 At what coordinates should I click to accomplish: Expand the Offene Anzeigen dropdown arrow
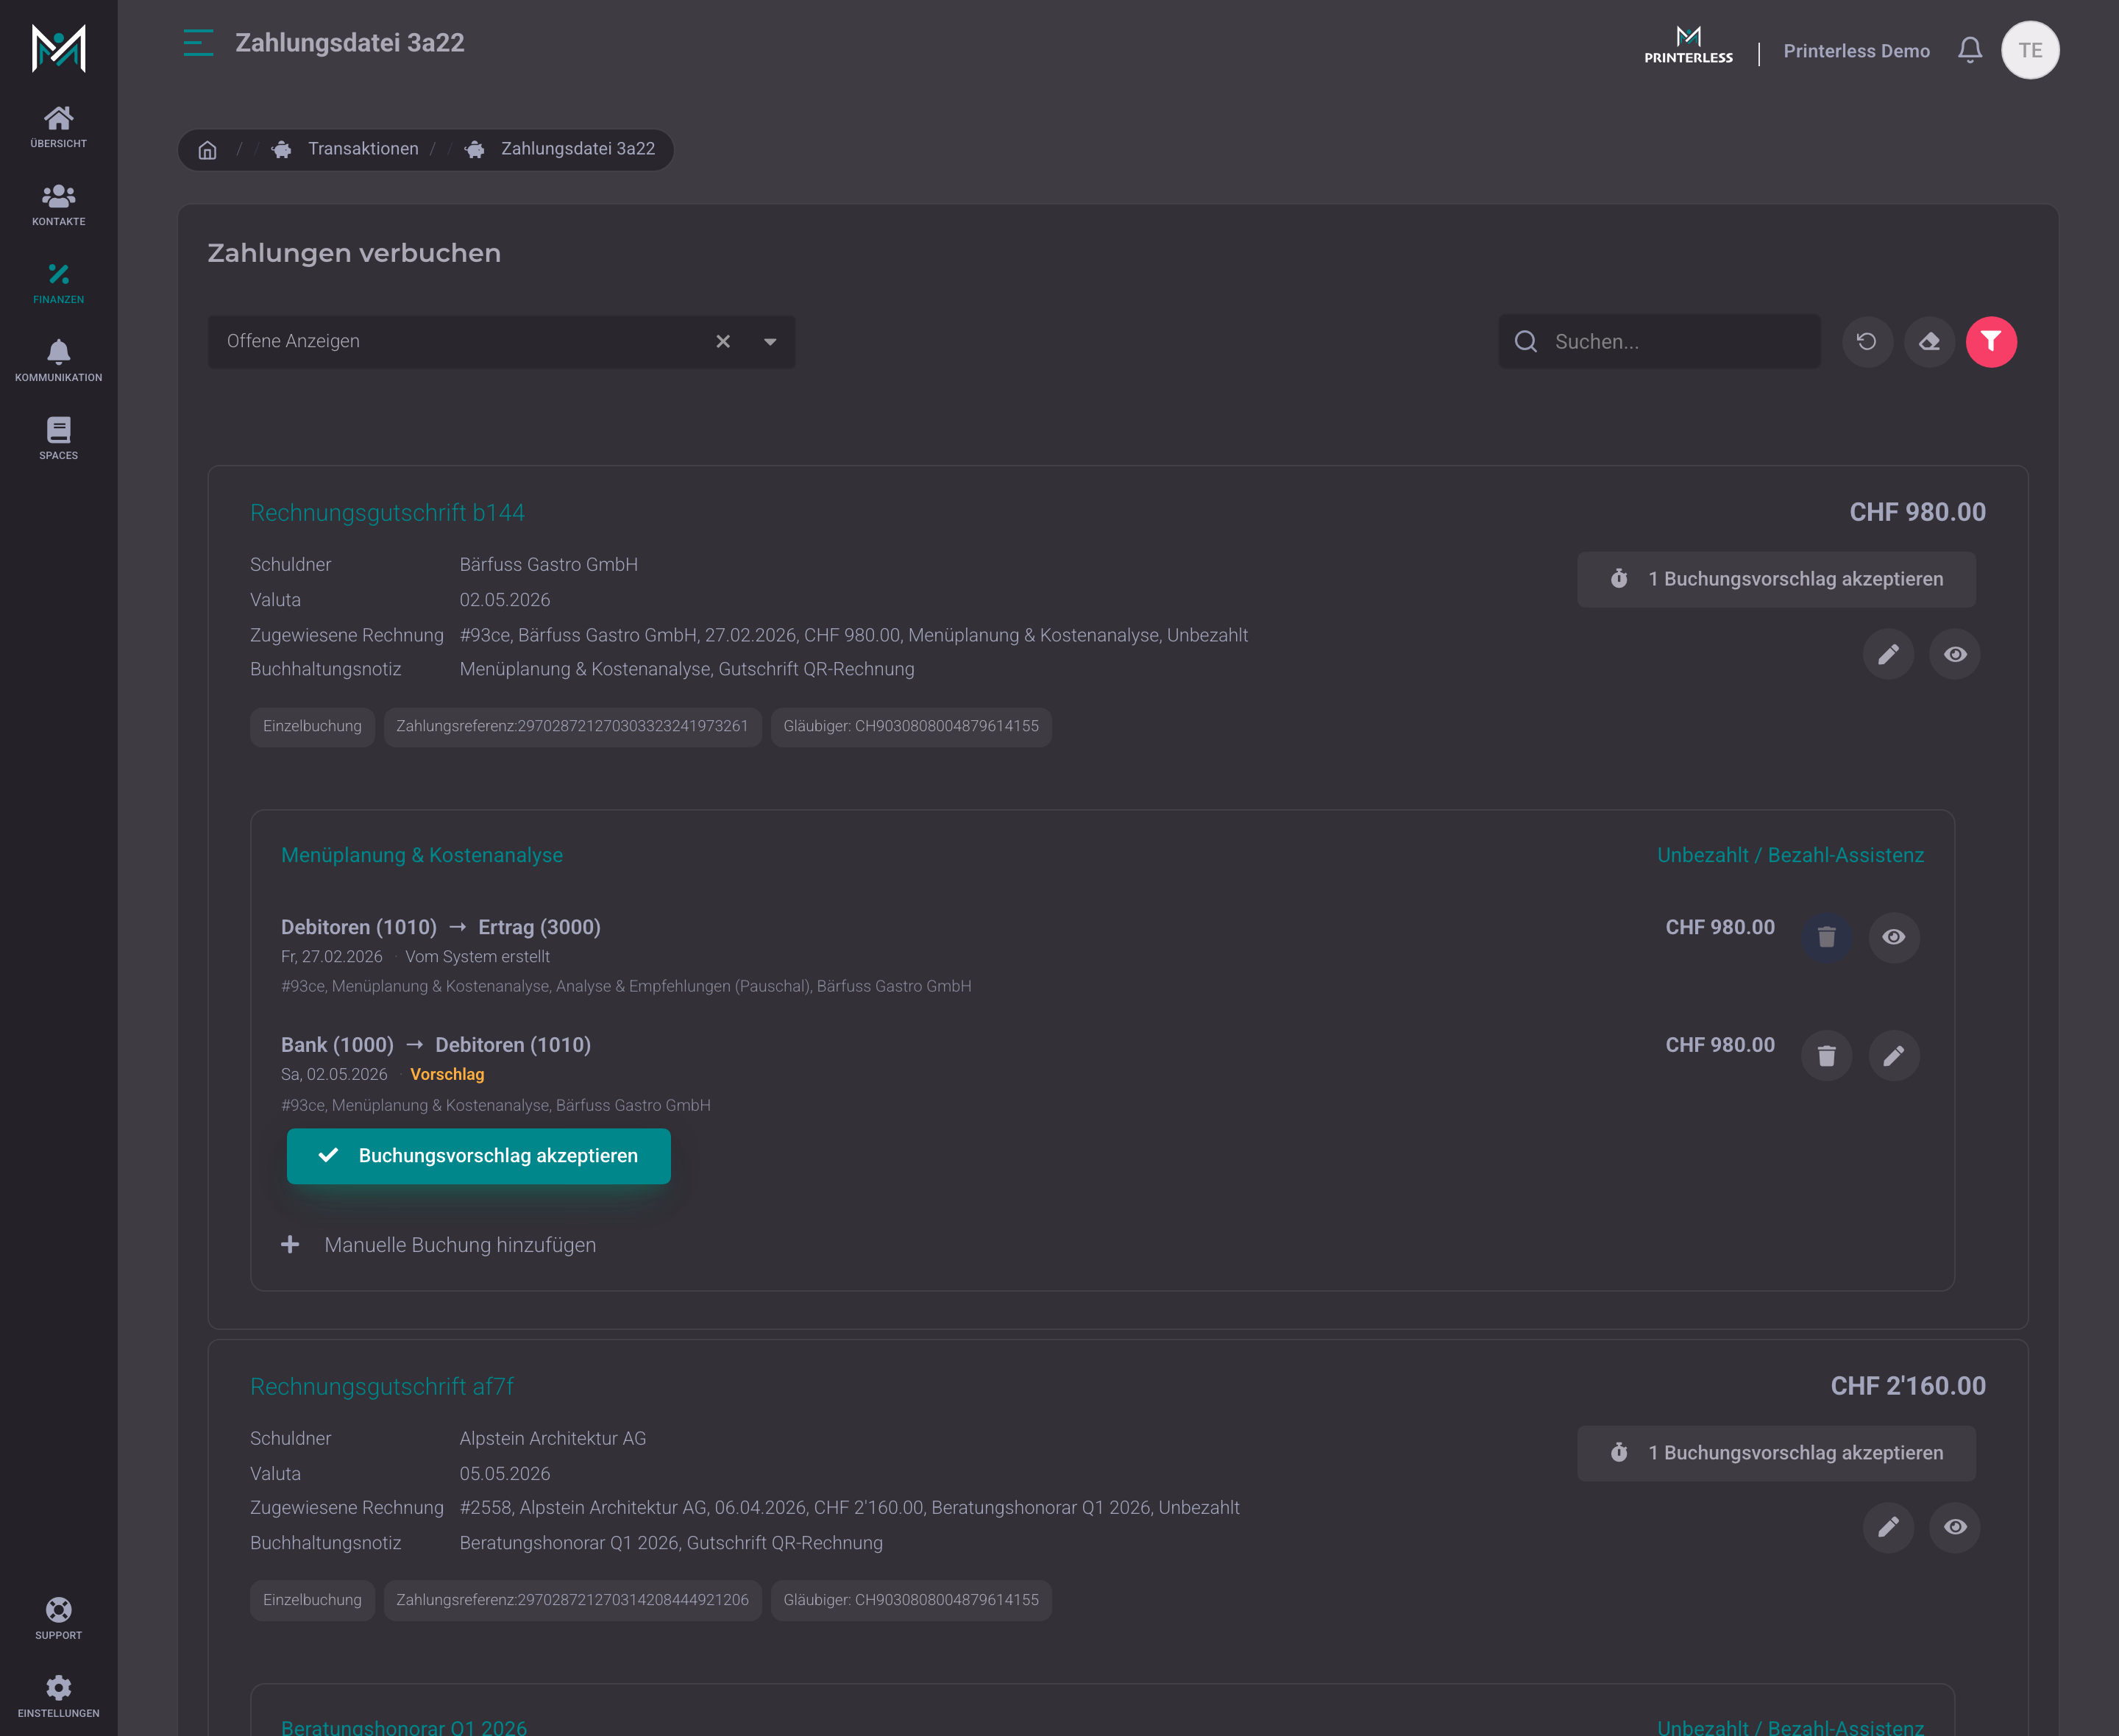pyautogui.click(x=770, y=342)
